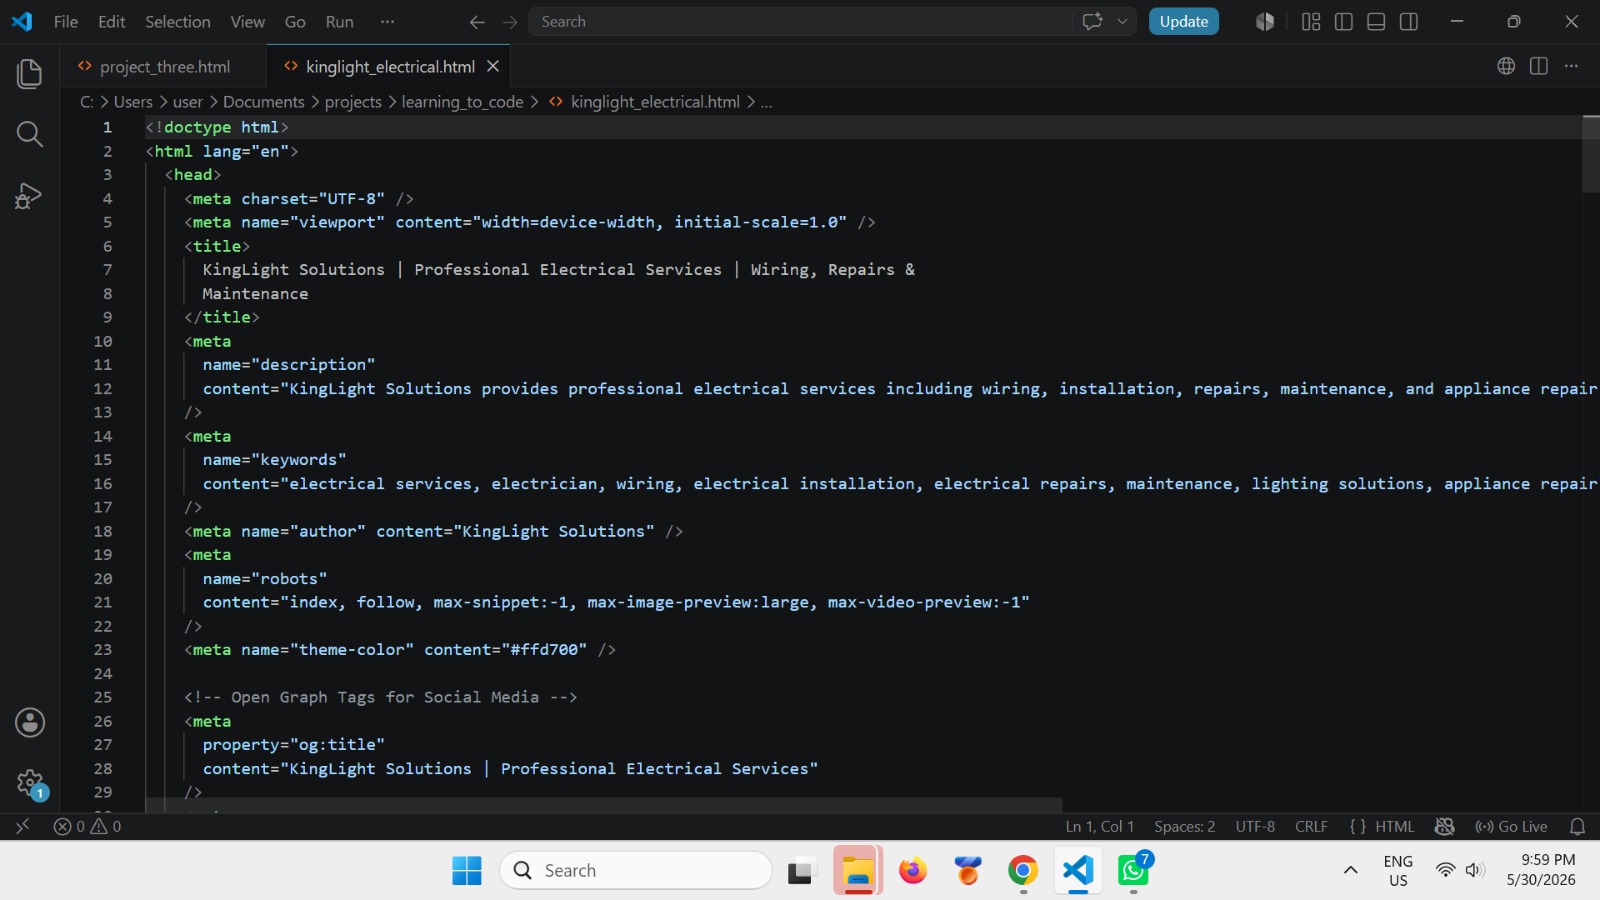The image size is (1600, 900).
Task: Open the Run menu
Action: [x=340, y=22]
